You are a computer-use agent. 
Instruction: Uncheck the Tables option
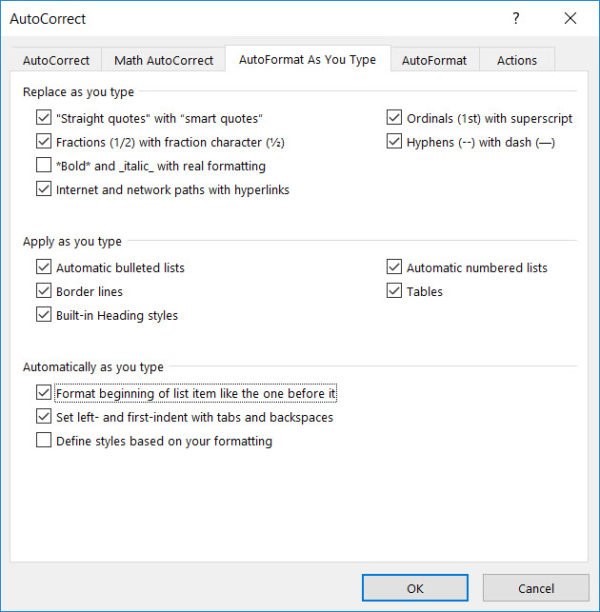click(x=394, y=291)
